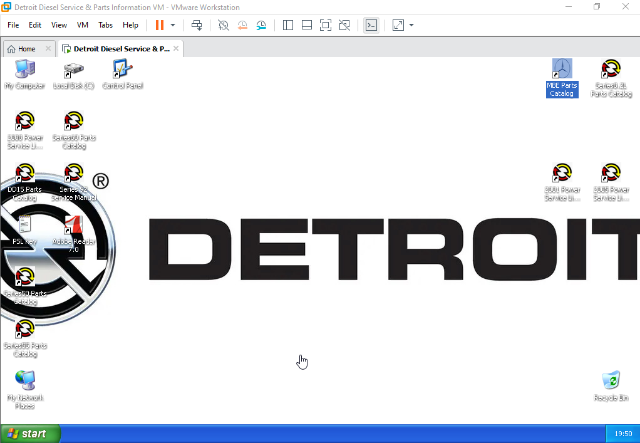Select Parts Catalog shortcut directly above My Network Places
The height and width of the screenshot is (443, 640).
coord(25,338)
